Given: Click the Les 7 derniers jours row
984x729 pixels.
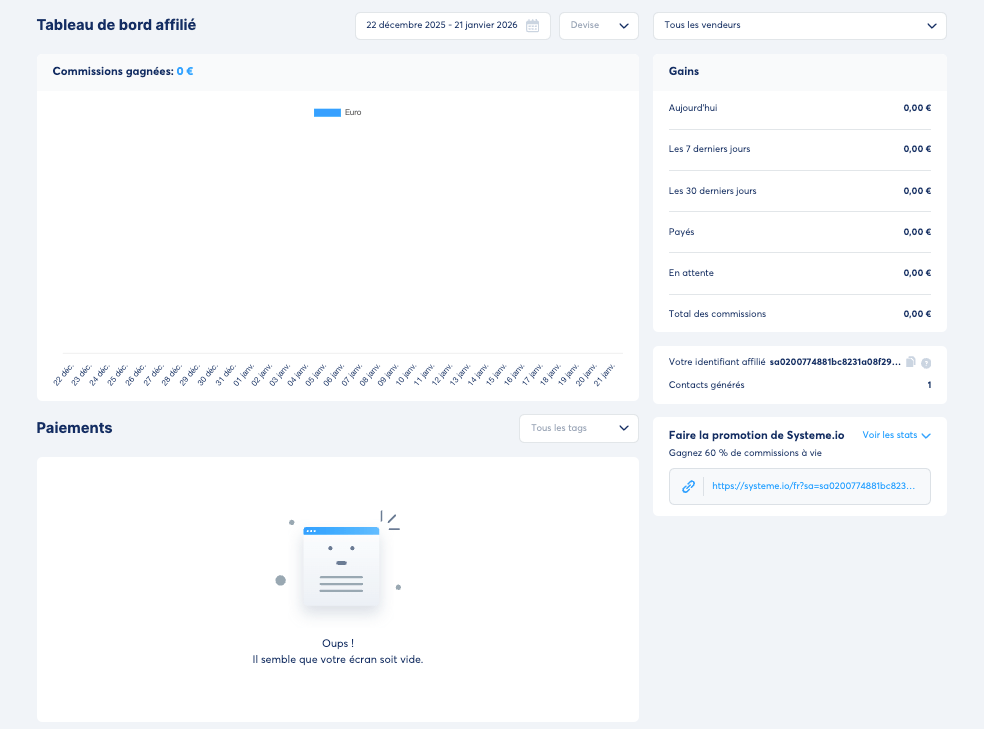Looking at the screenshot, I should [799, 149].
